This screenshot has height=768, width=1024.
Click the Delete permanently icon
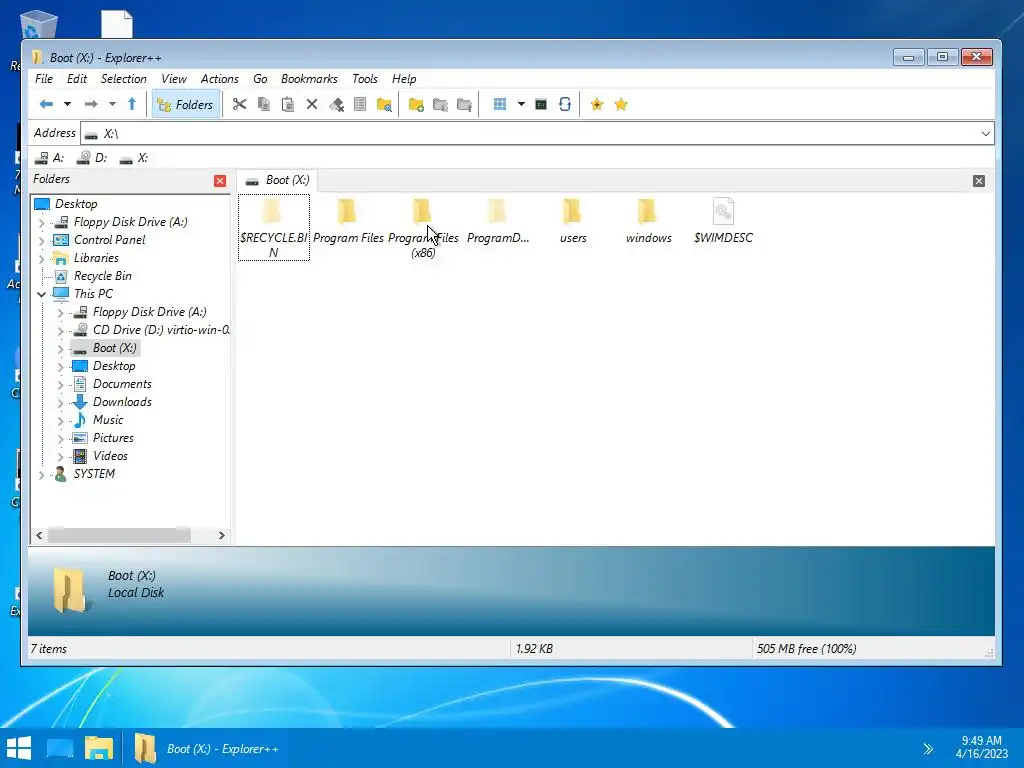pyautogui.click(x=336, y=104)
